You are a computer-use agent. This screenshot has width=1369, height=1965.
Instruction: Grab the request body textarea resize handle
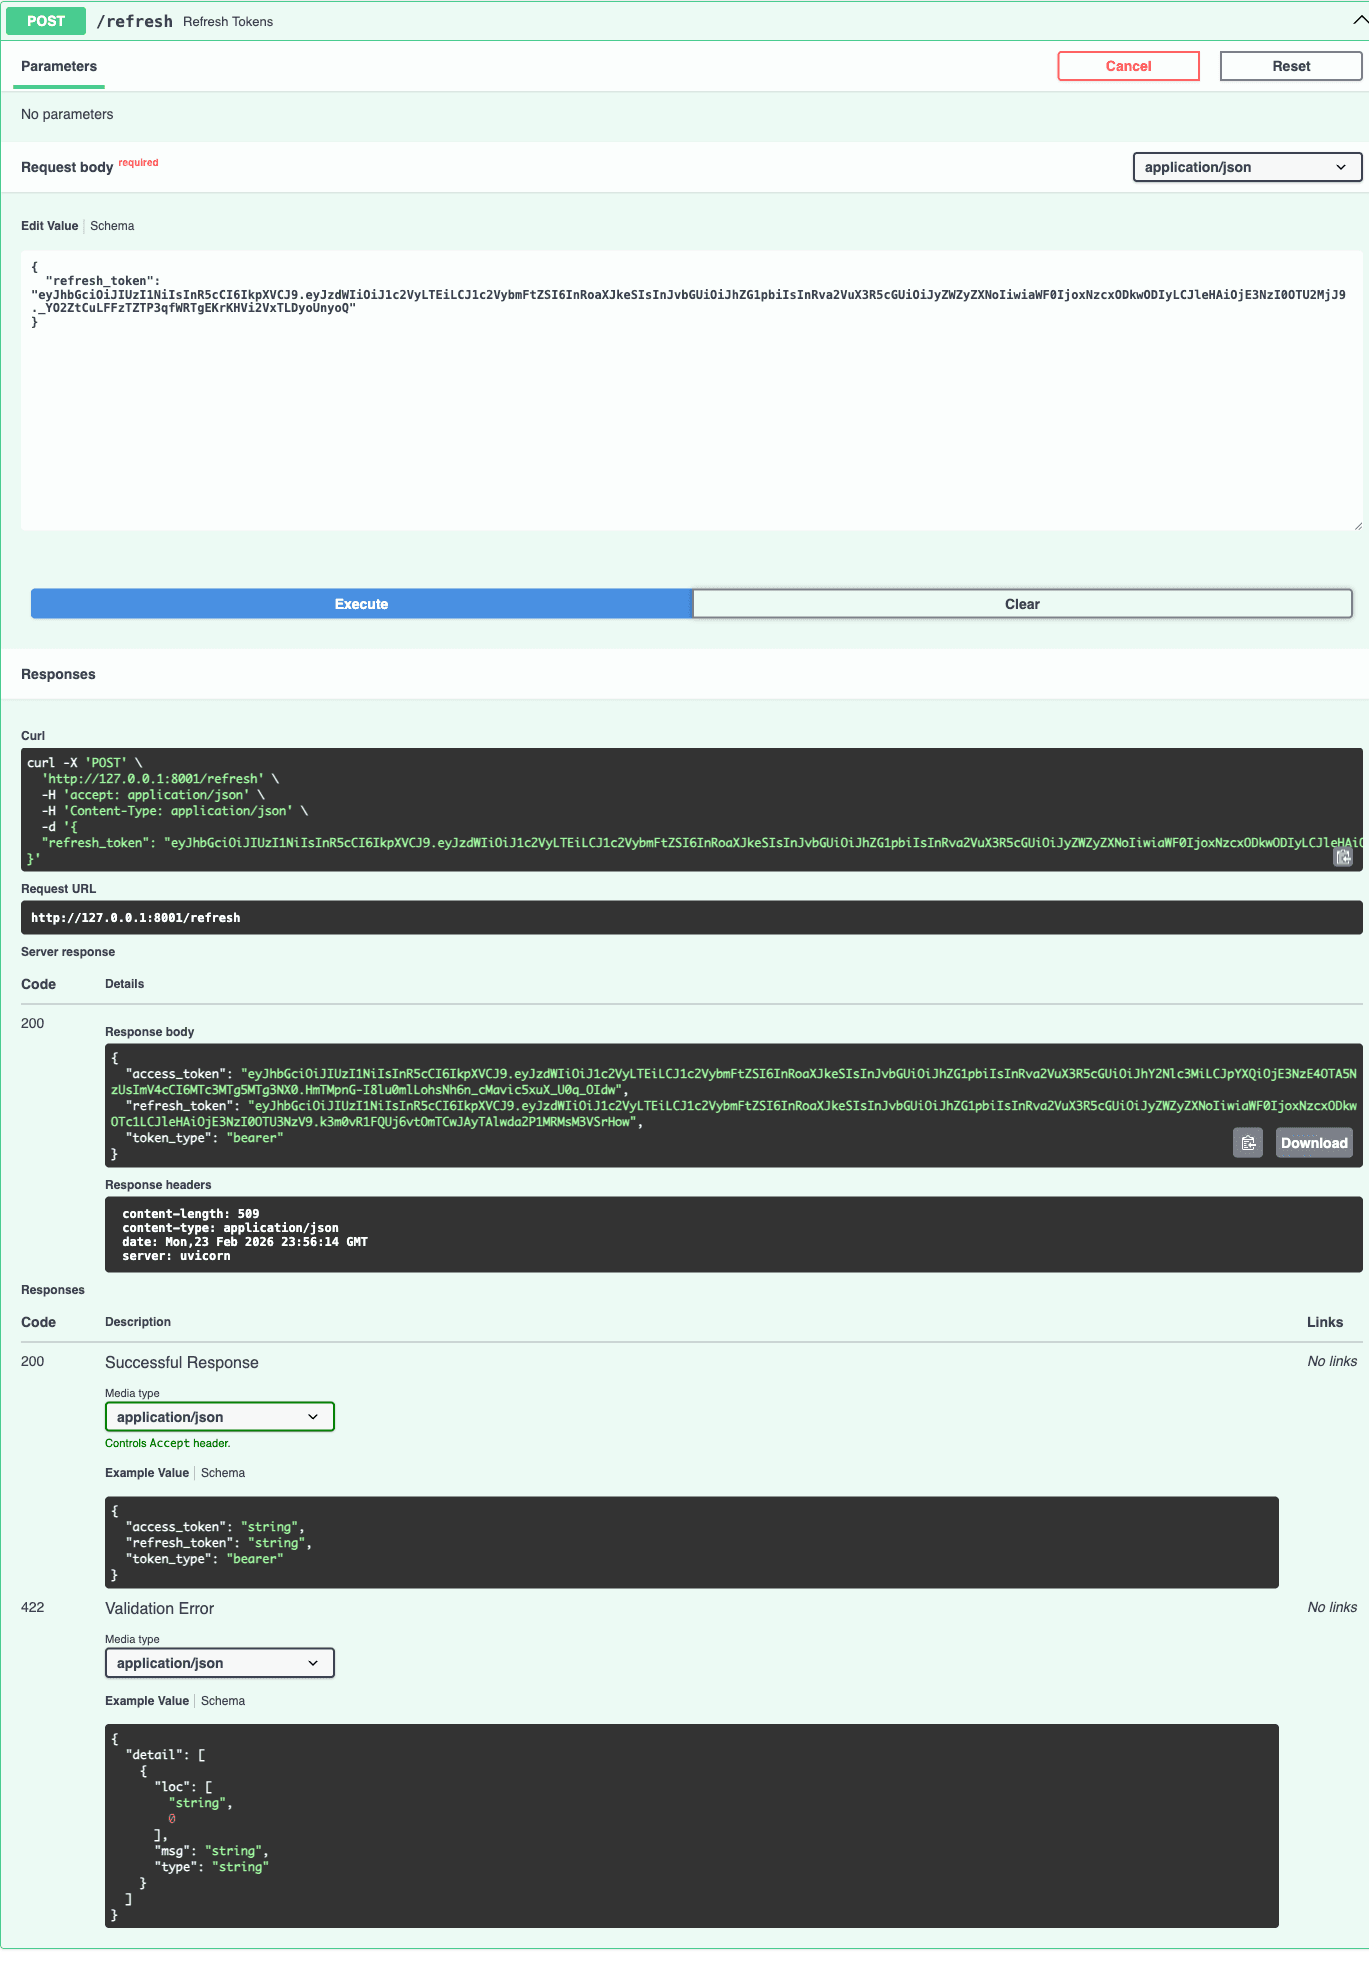coord(1358,526)
